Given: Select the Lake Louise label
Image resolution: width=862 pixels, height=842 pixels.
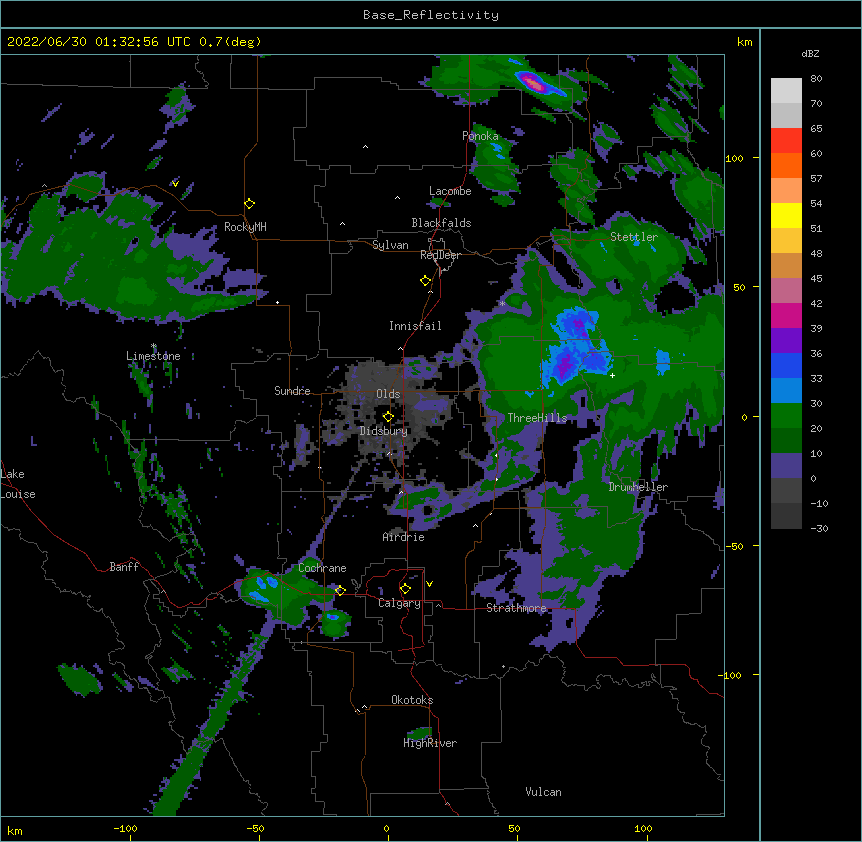Looking at the screenshot, I should tap(18, 484).
